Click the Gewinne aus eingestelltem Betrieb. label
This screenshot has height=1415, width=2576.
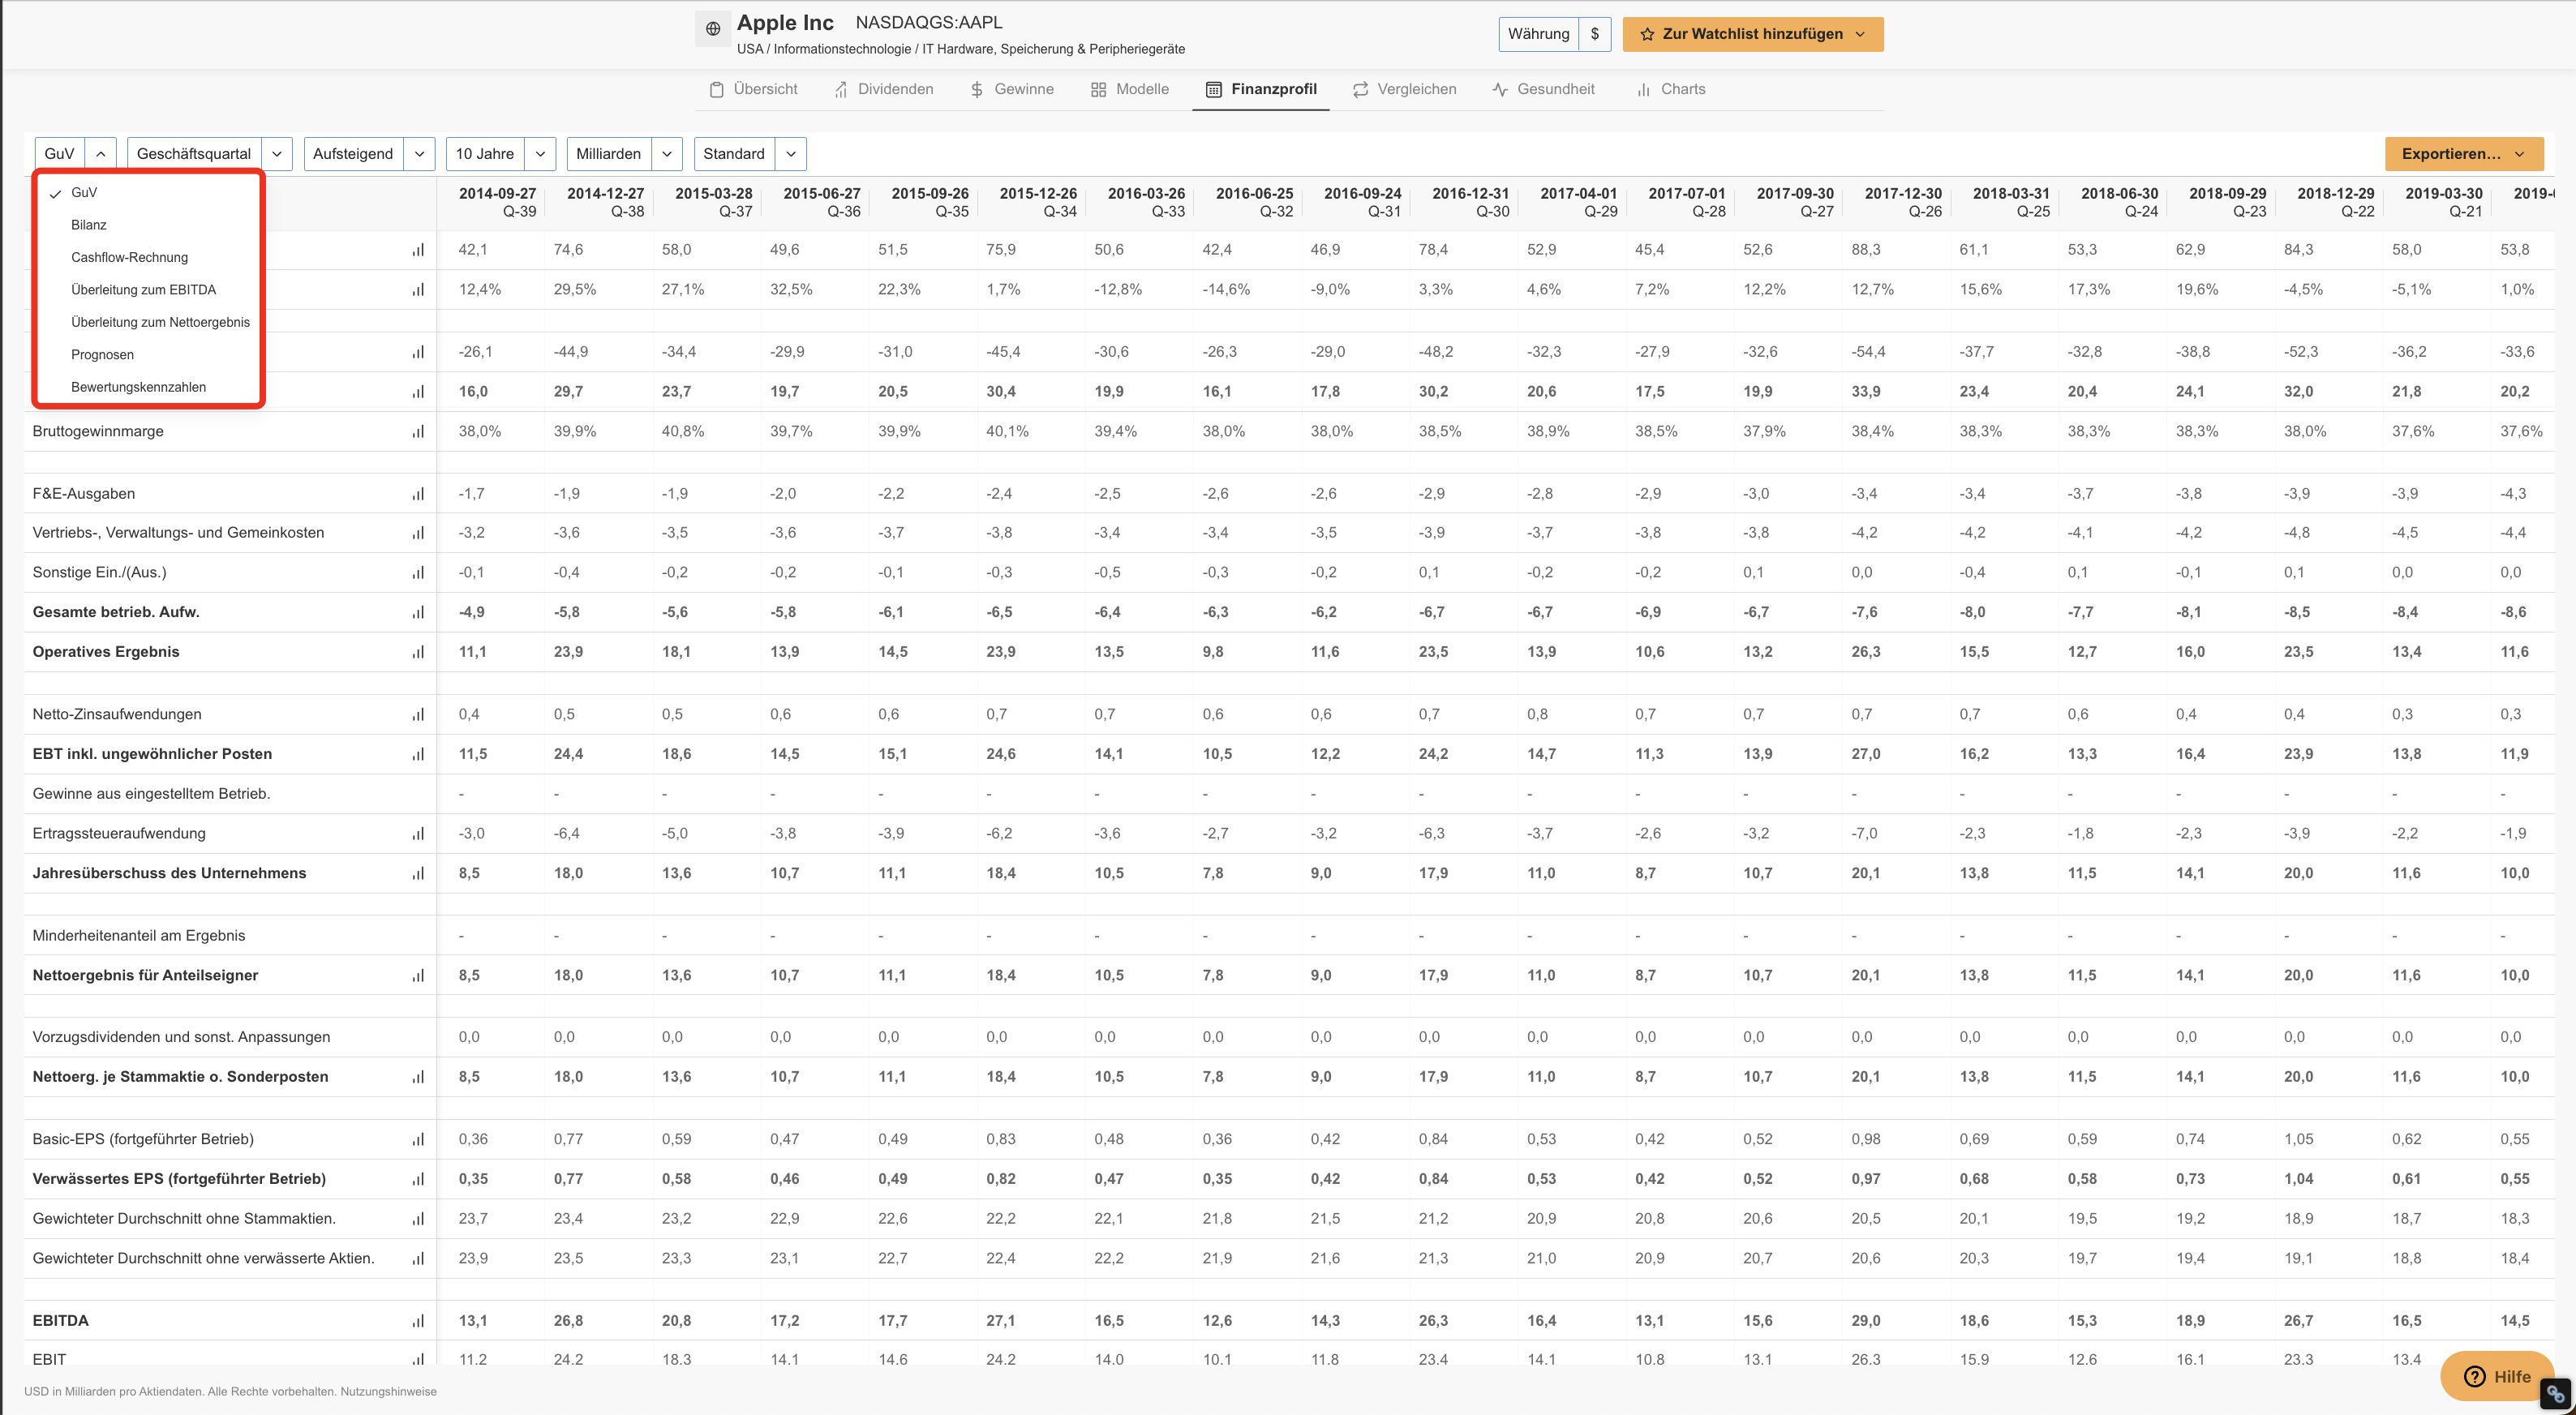pyautogui.click(x=151, y=794)
